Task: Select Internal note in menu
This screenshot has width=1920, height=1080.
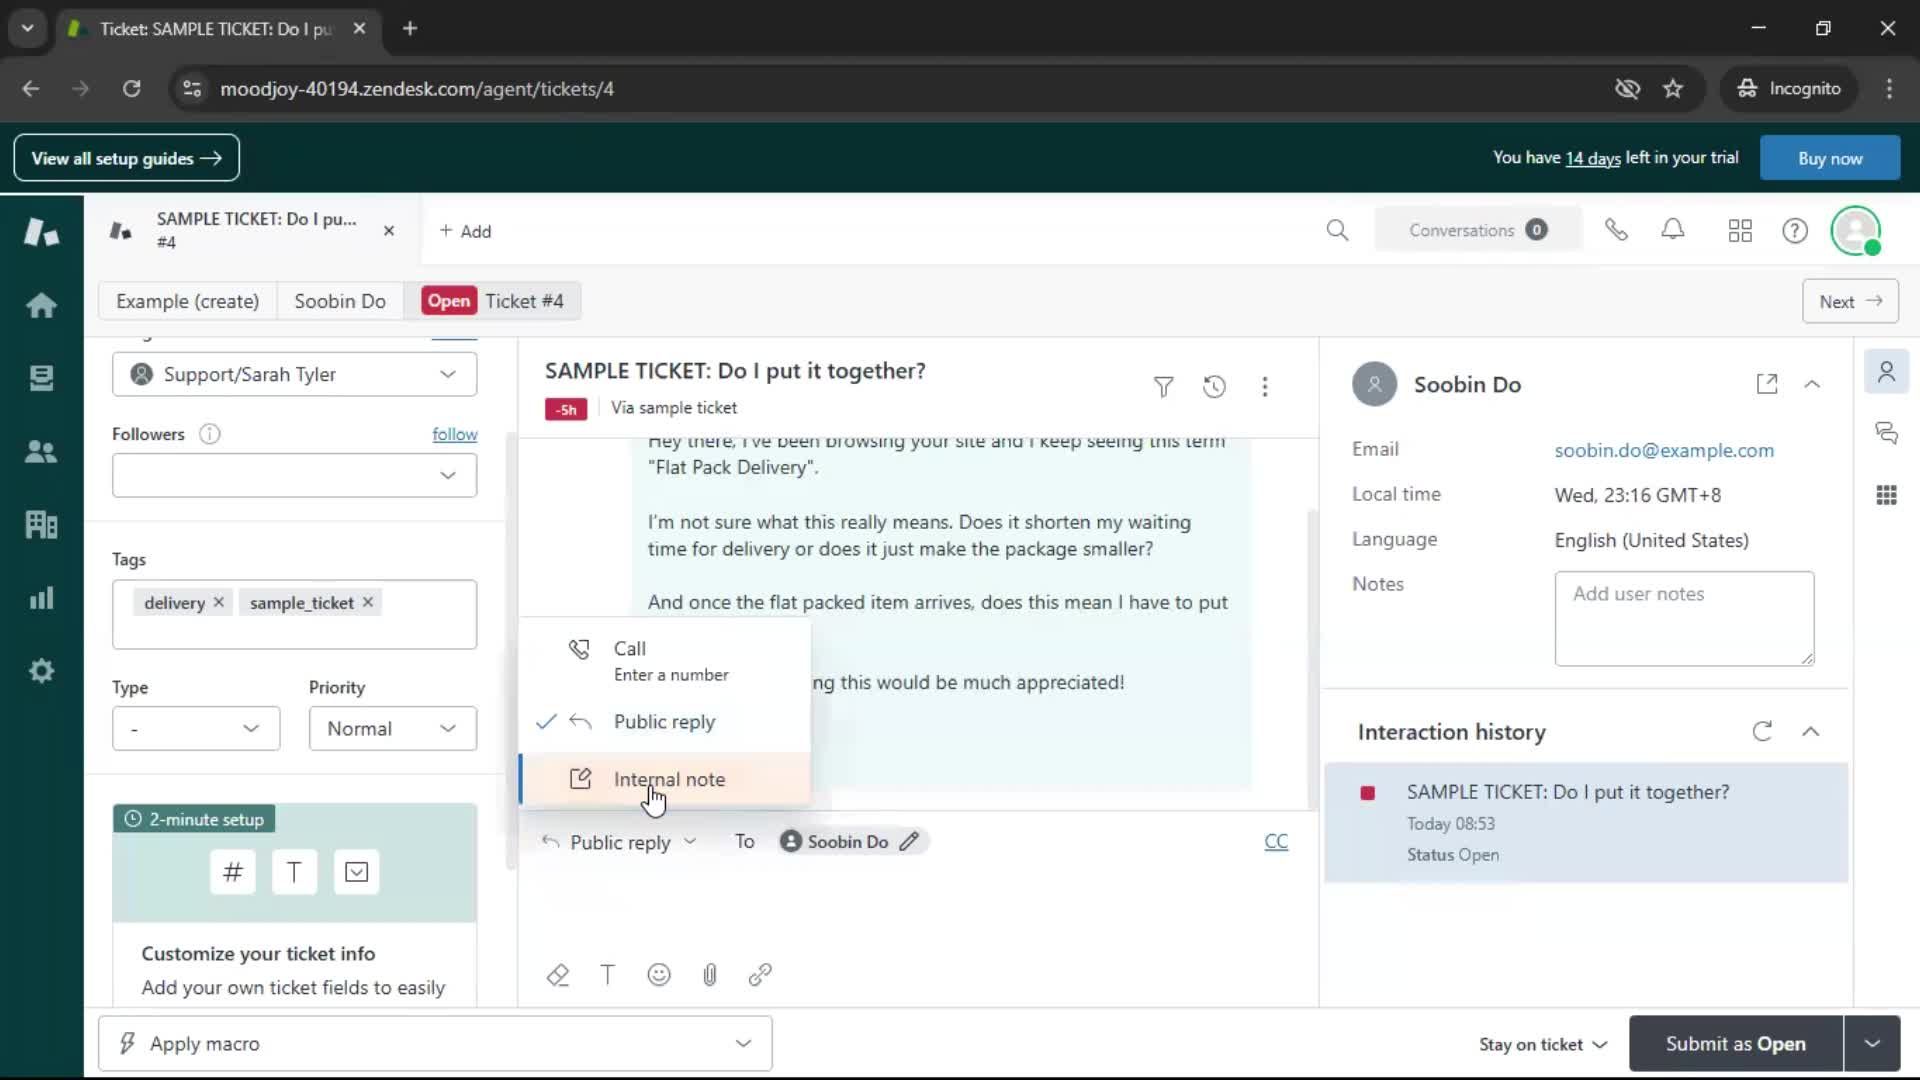Action: click(x=665, y=779)
